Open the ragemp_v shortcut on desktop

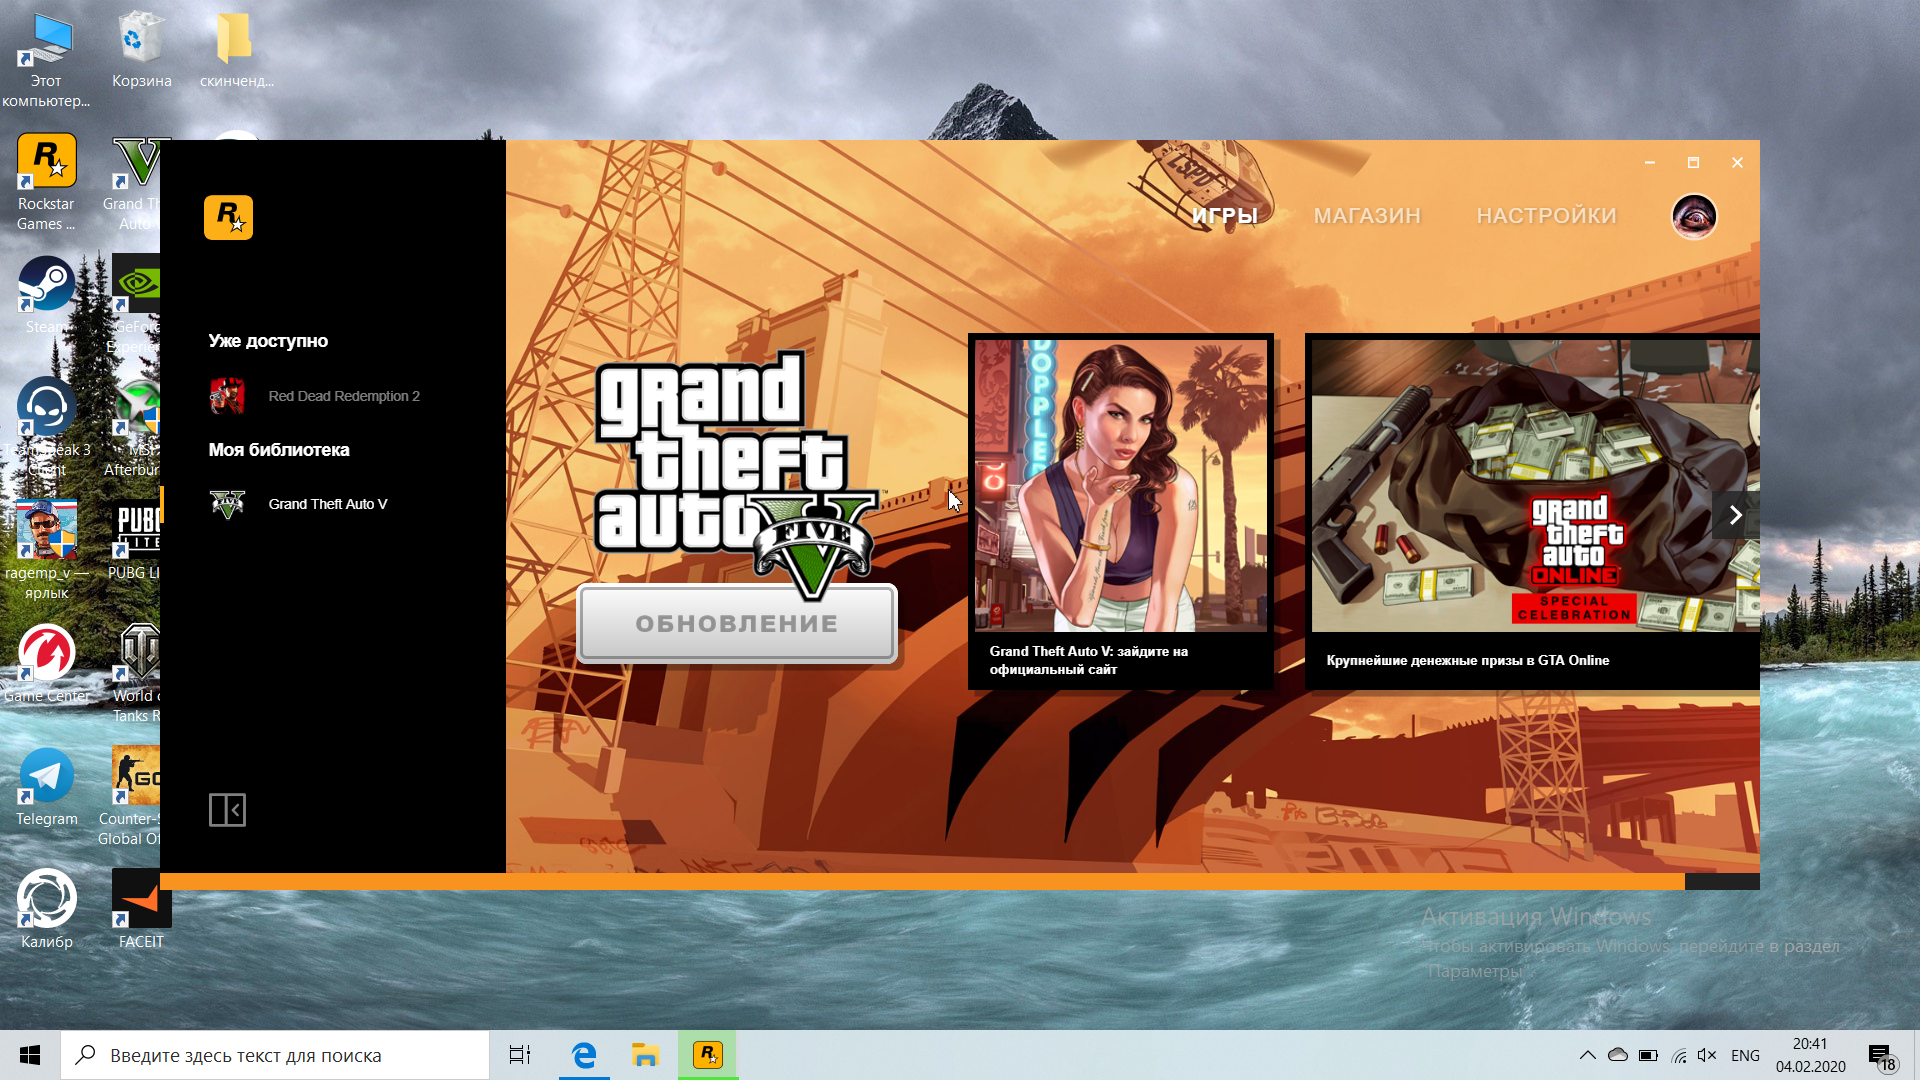46,551
